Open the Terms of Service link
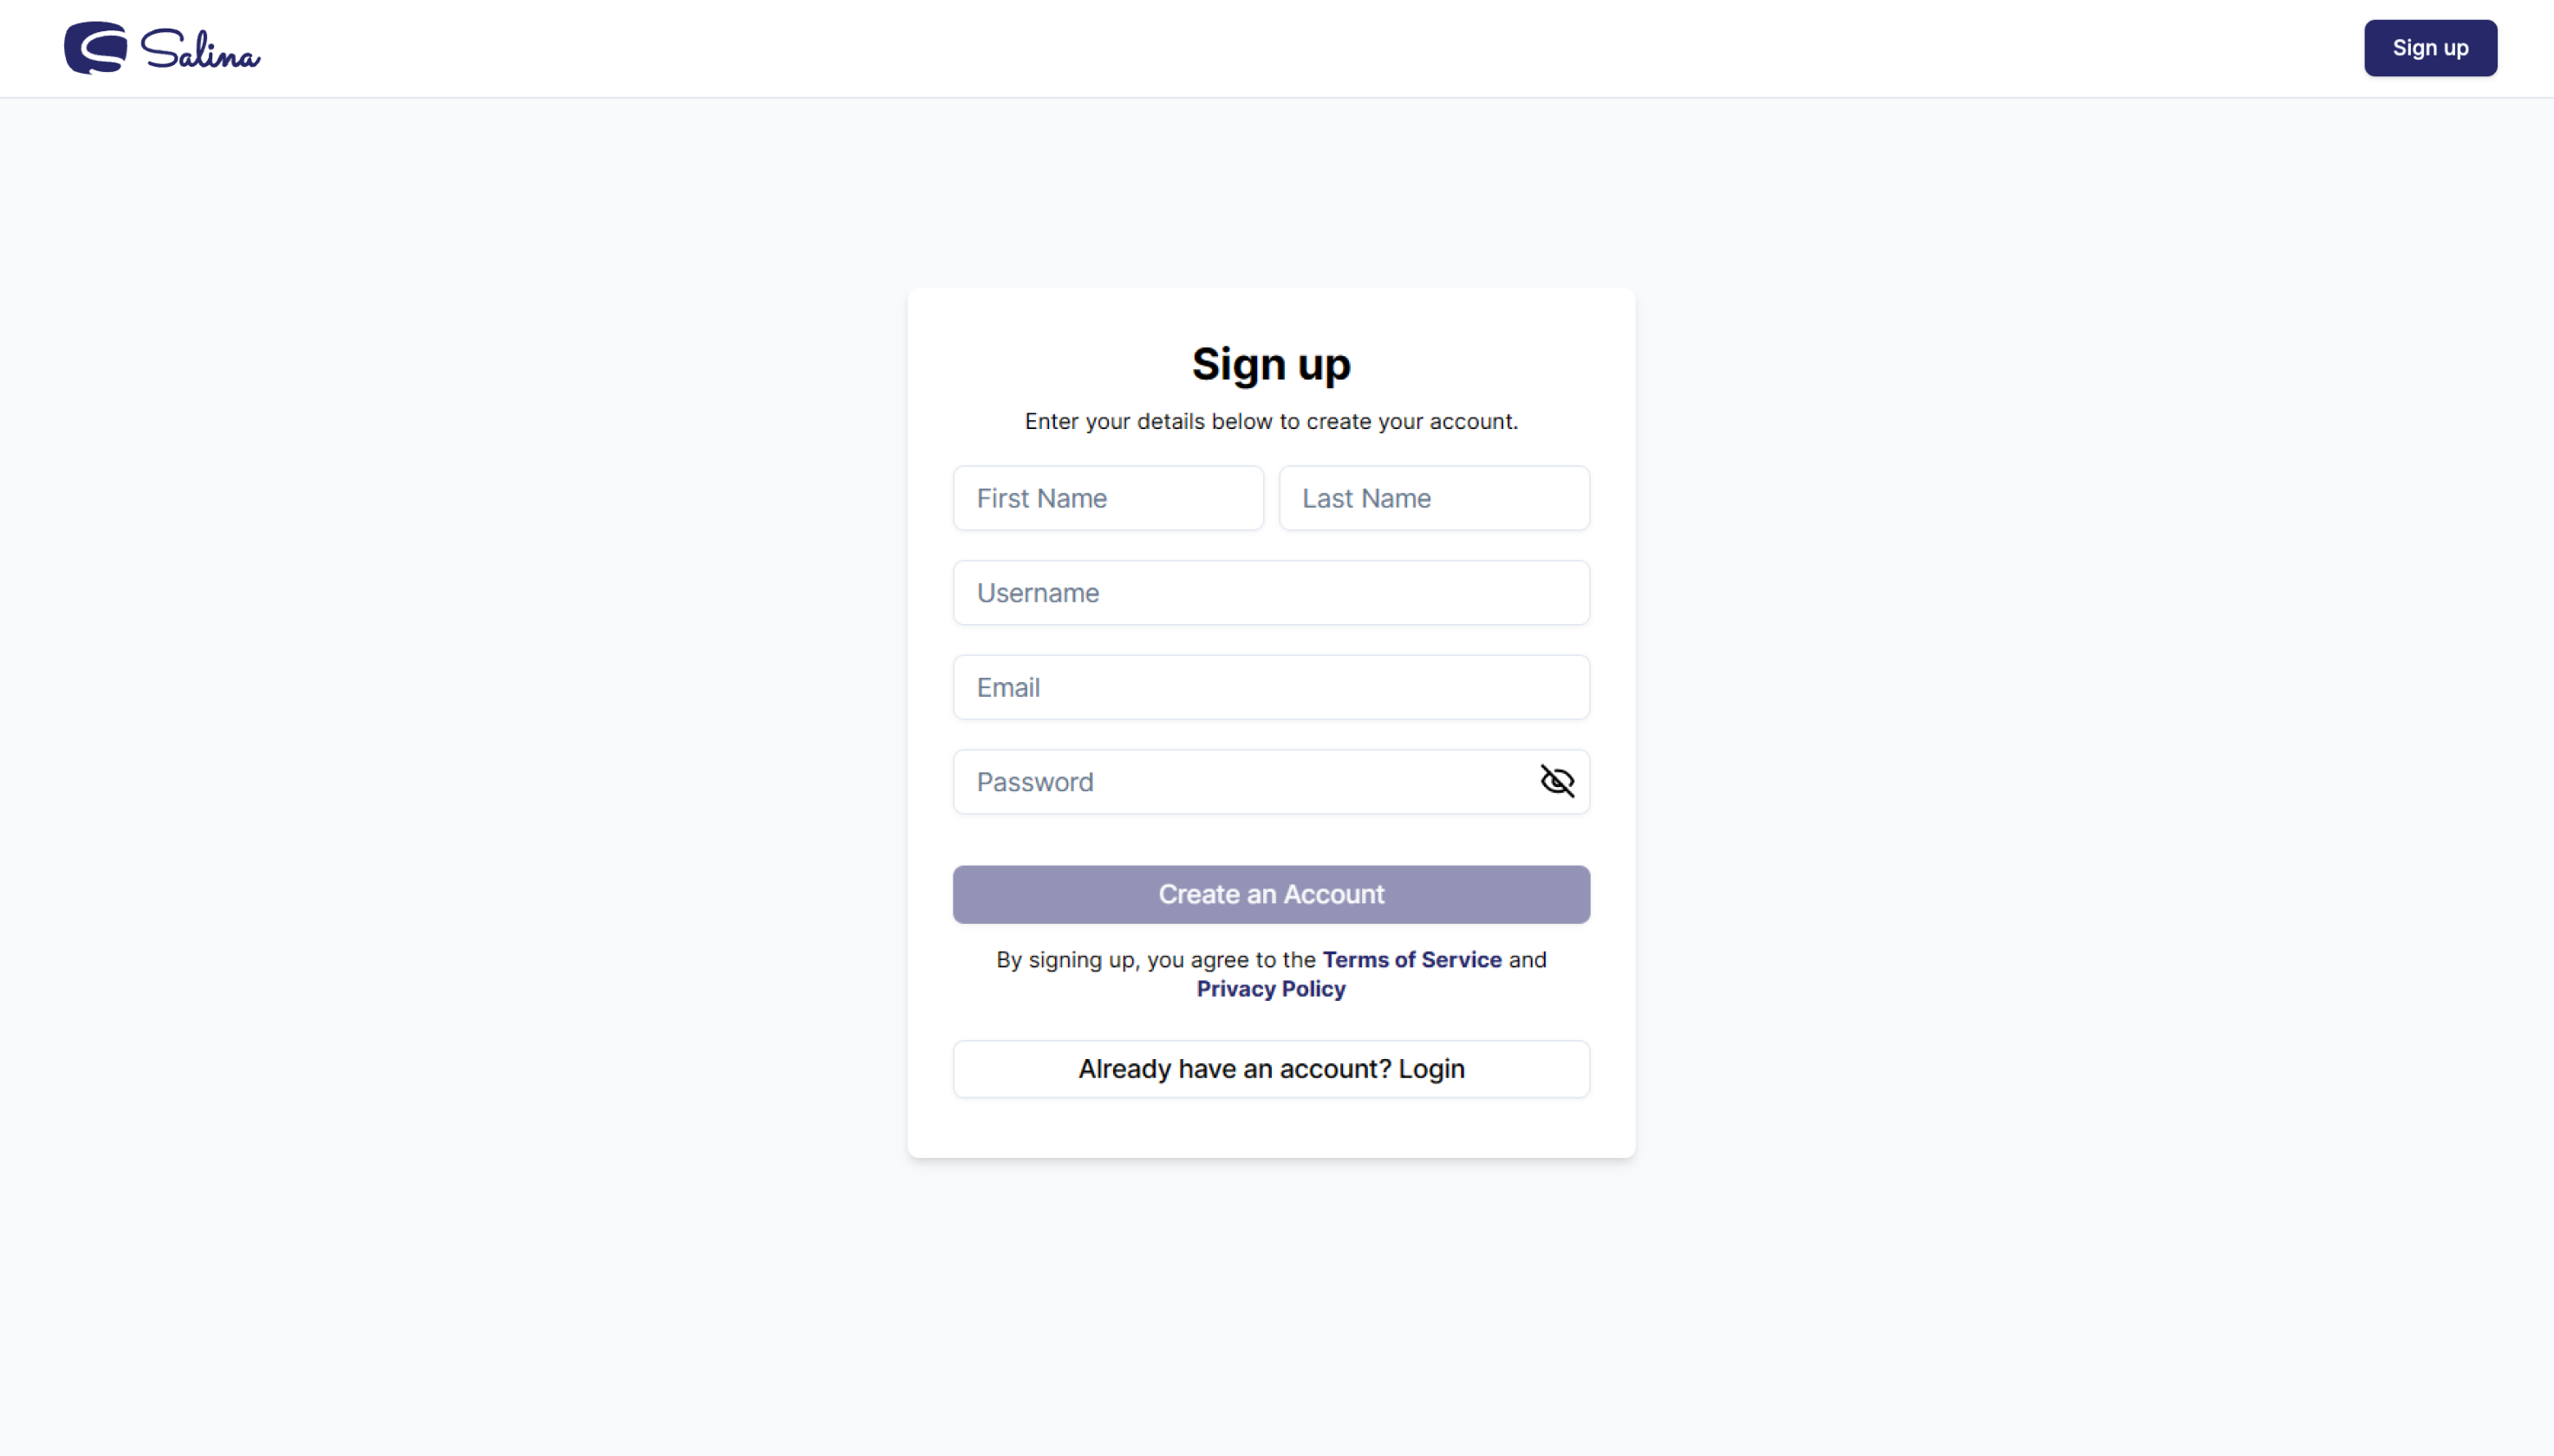The width and height of the screenshot is (2554, 1456). point(1412,959)
